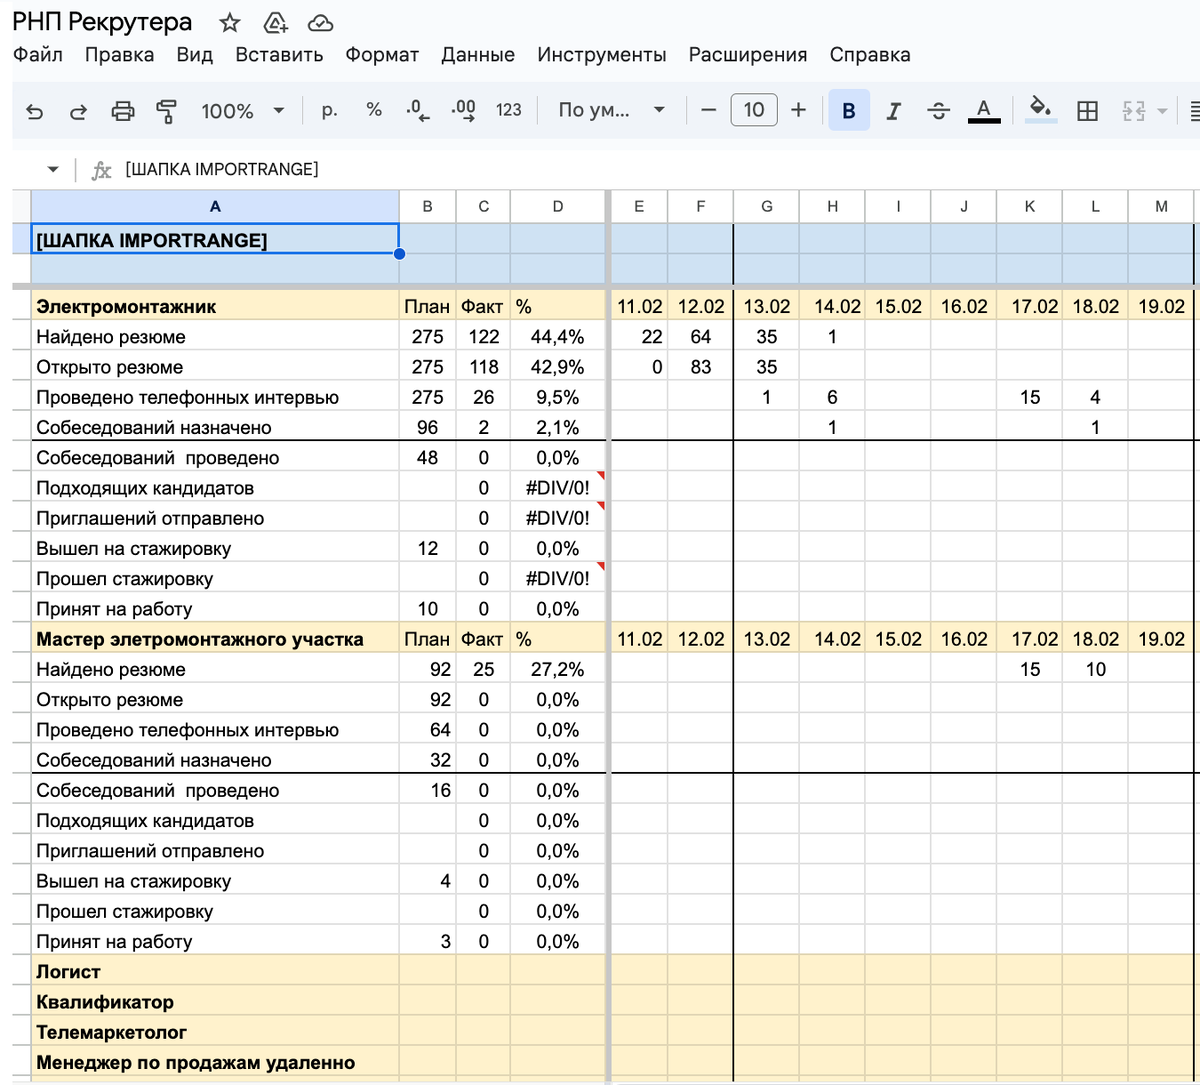Select cell with value 122

pos(484,337)
